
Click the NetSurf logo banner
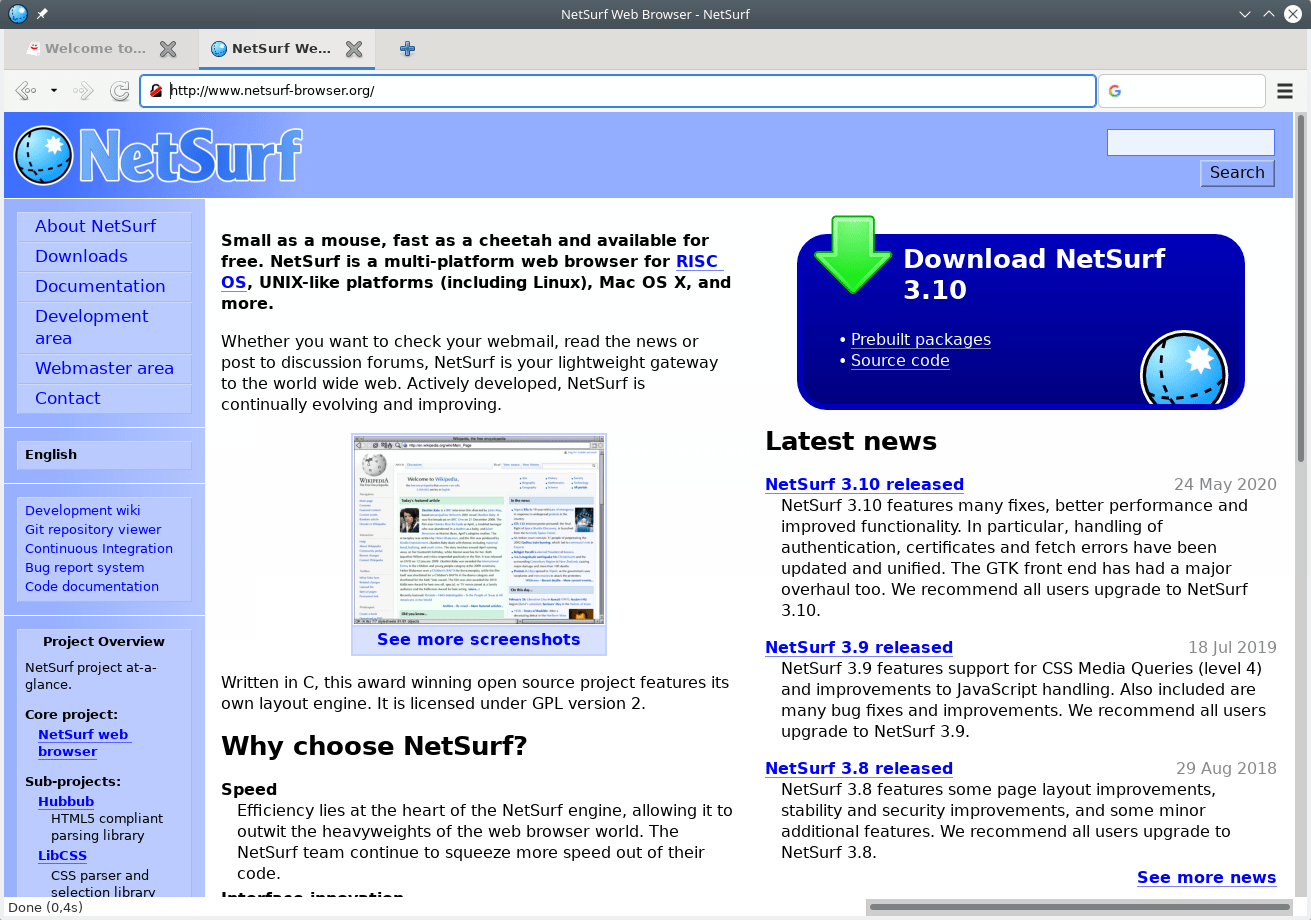point(158,155)
